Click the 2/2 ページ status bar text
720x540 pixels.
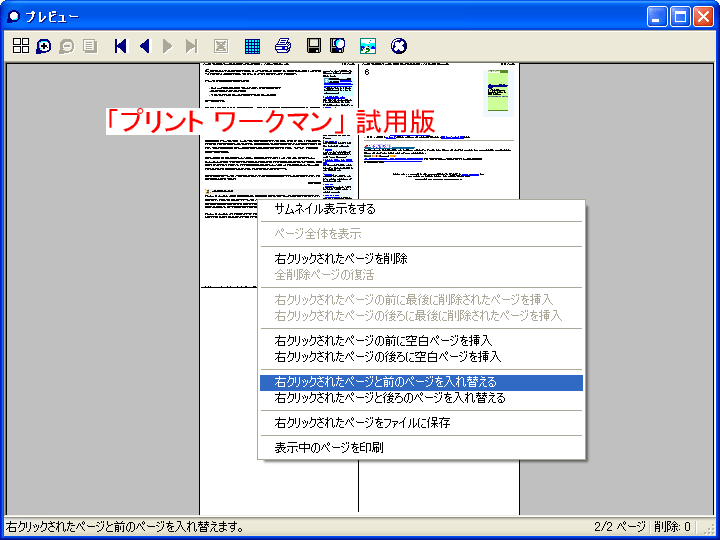pos(620,527)
